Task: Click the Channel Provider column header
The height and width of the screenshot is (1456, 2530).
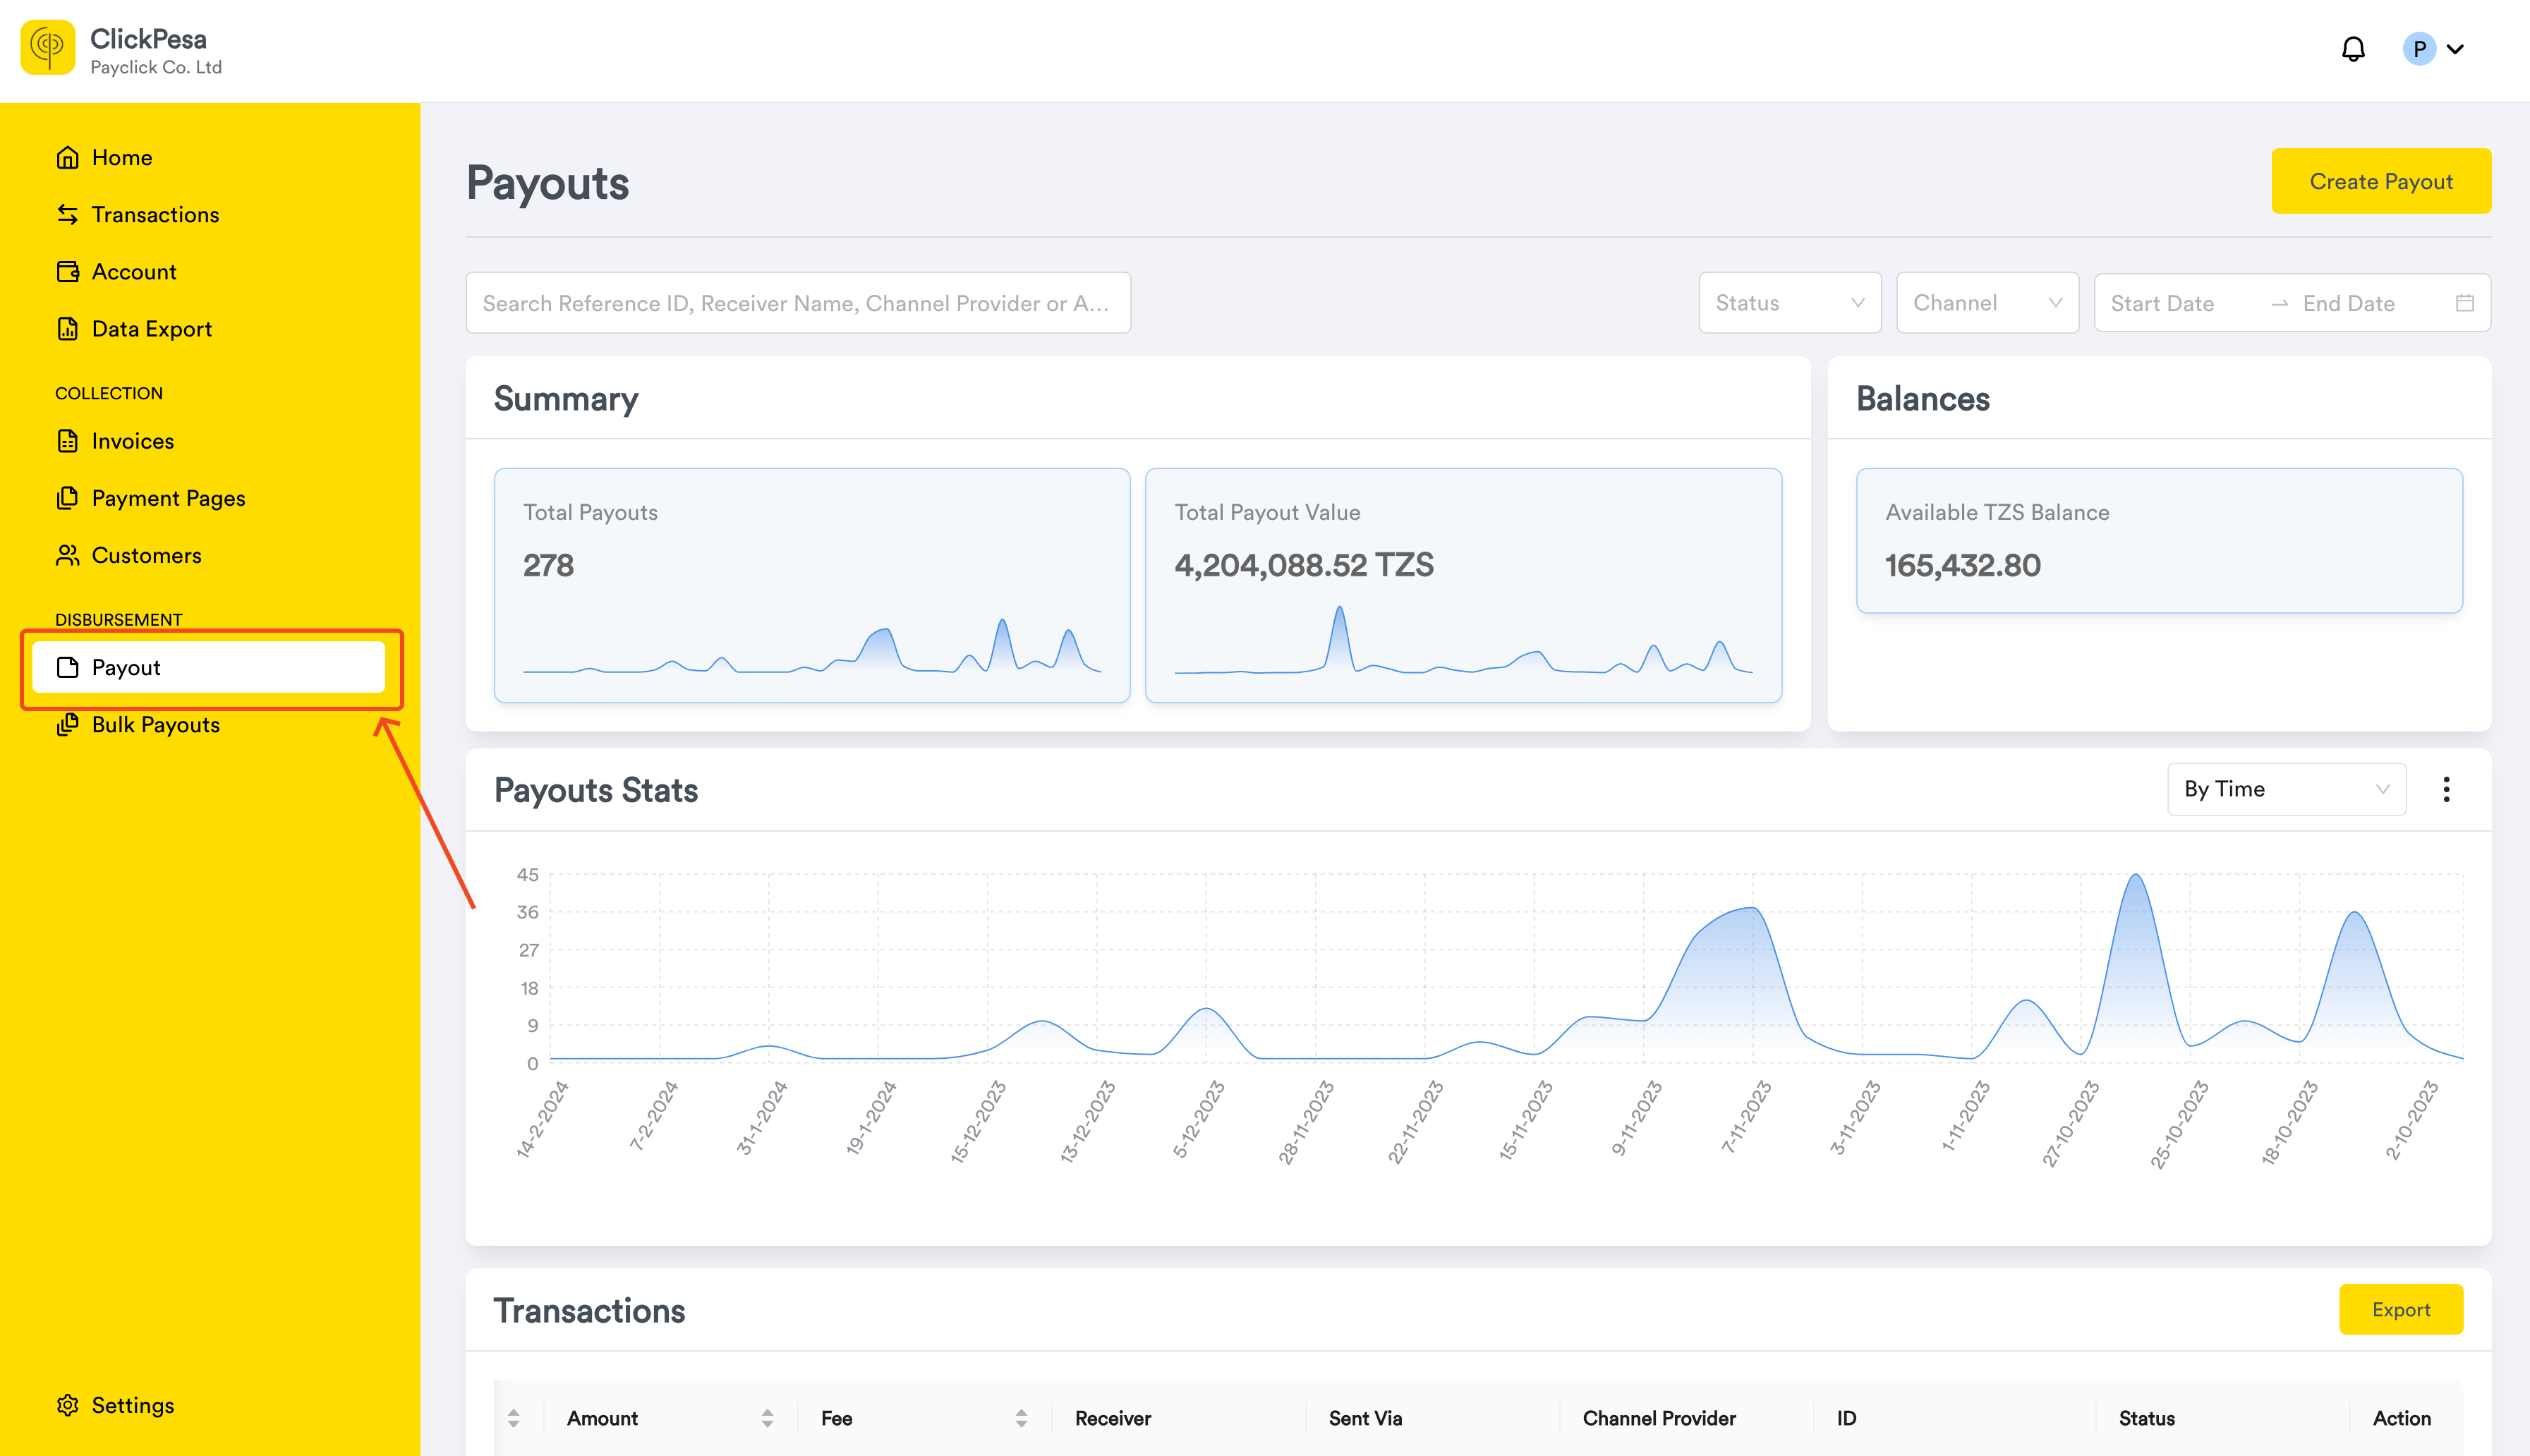Action: [1659, 1418]
